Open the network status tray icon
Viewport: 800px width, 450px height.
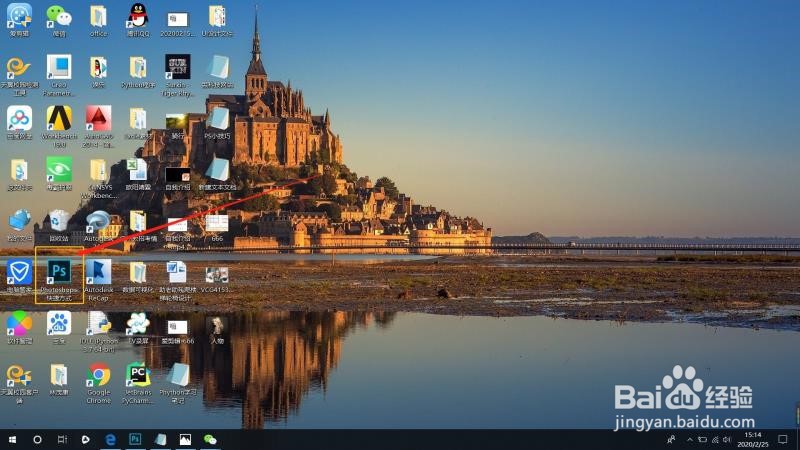tap(715, 439)
